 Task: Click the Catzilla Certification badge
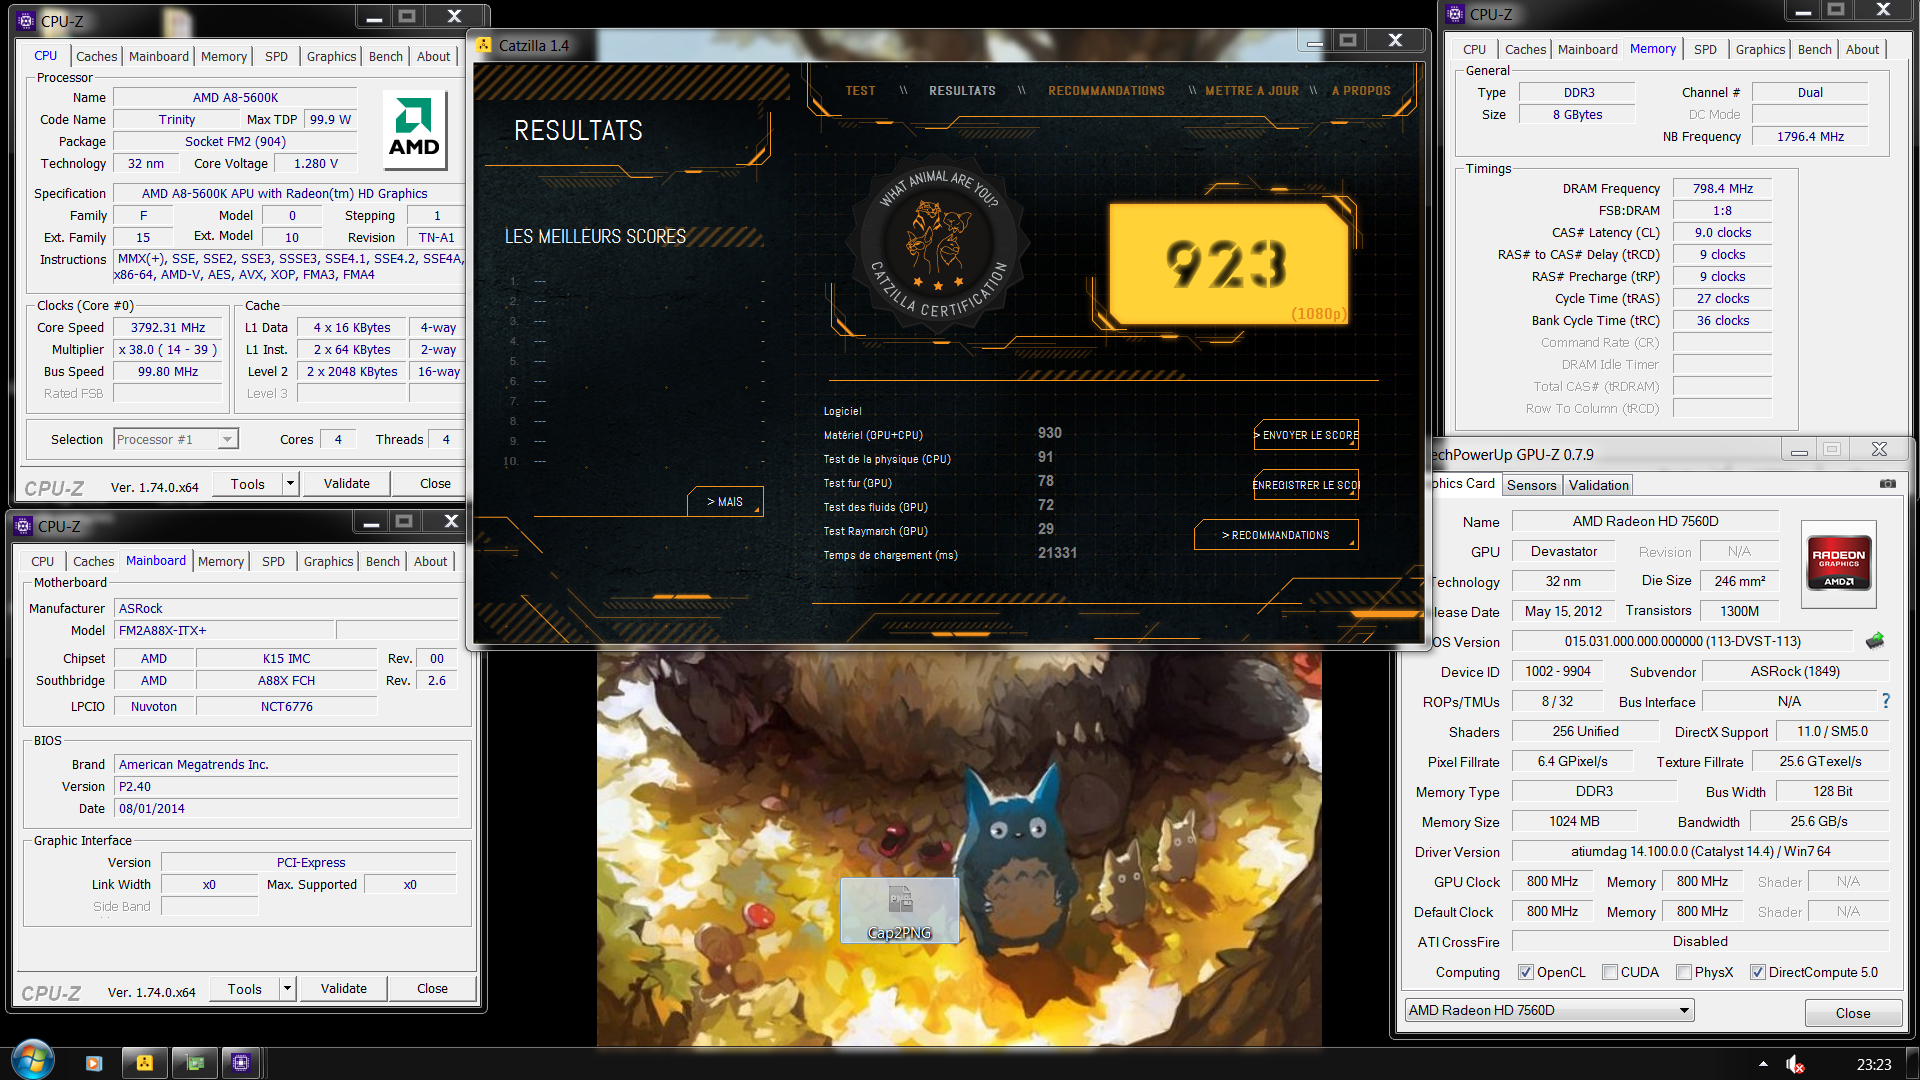click(937, 244)
